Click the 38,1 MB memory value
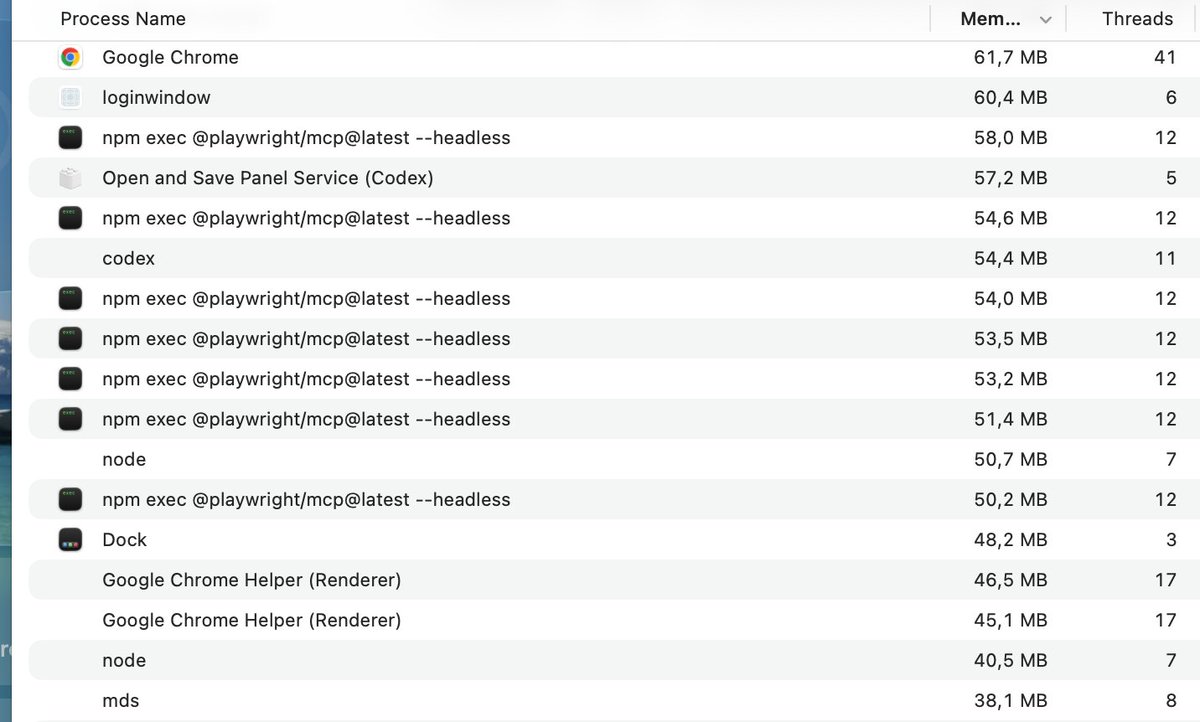 (1011, 700)
